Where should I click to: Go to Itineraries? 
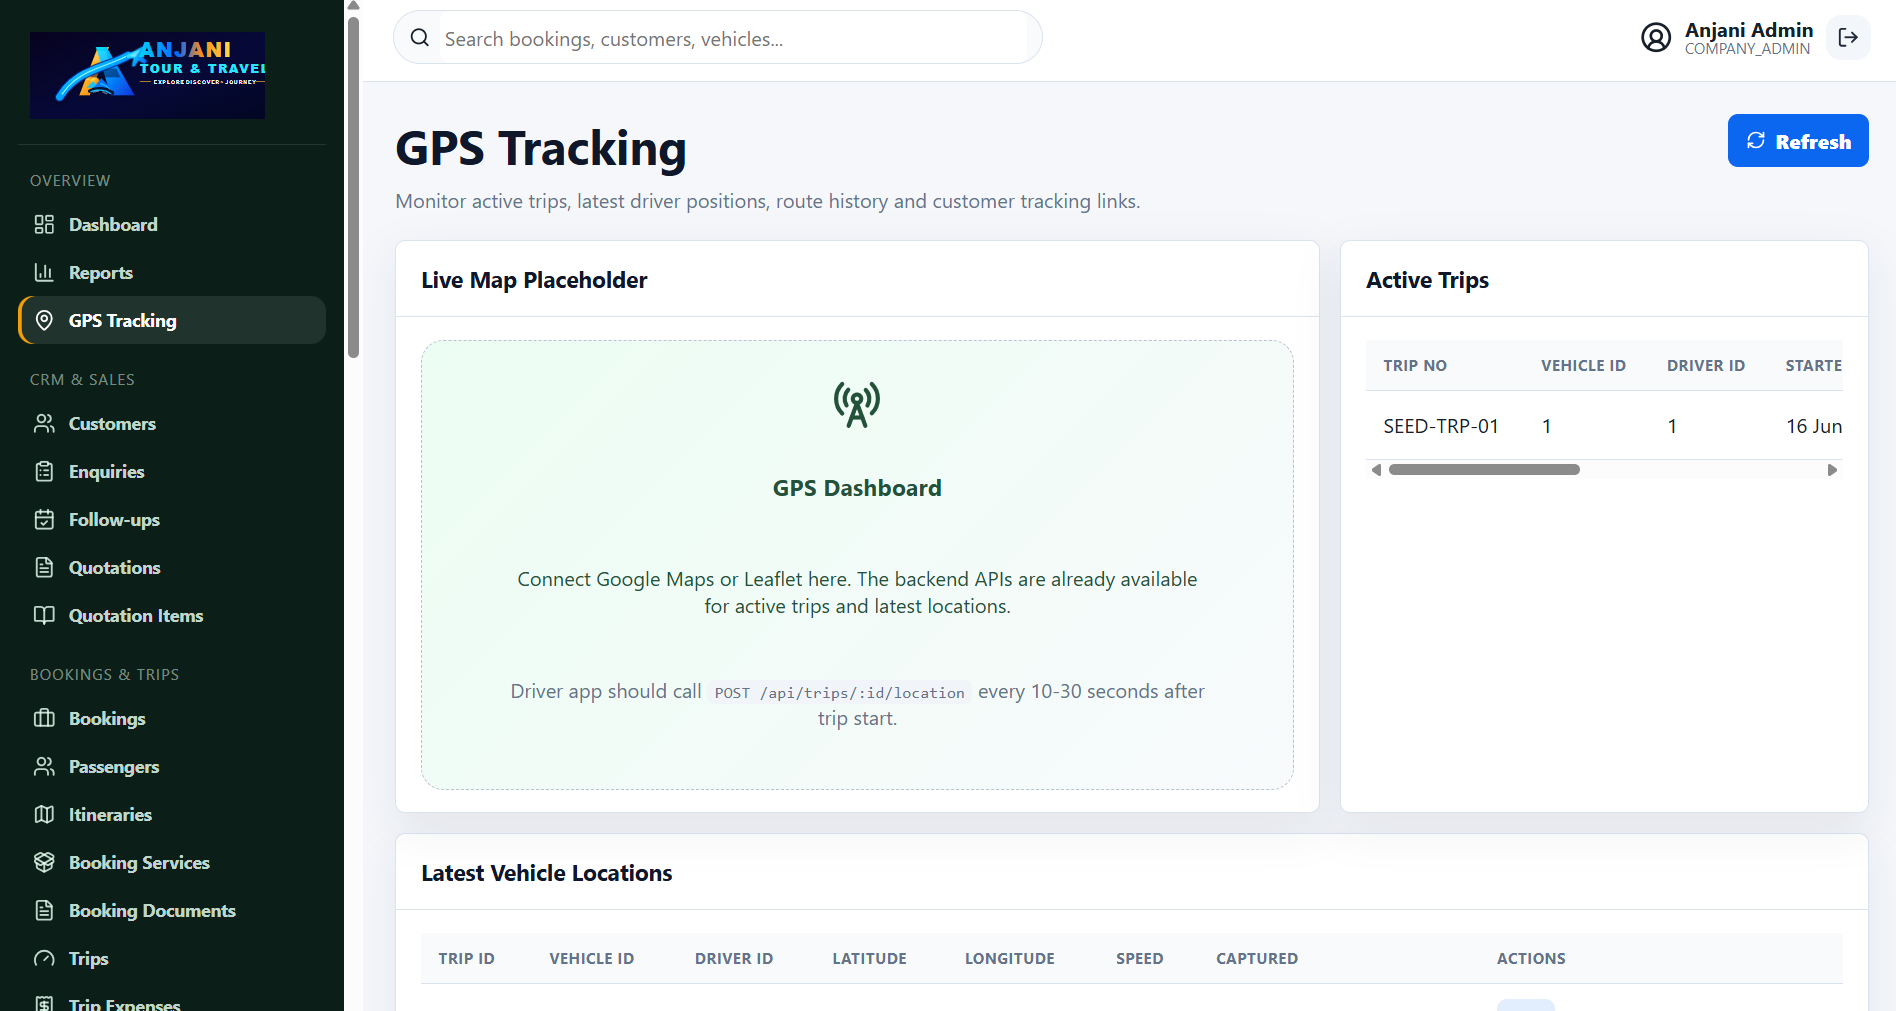tap(172, 814)
